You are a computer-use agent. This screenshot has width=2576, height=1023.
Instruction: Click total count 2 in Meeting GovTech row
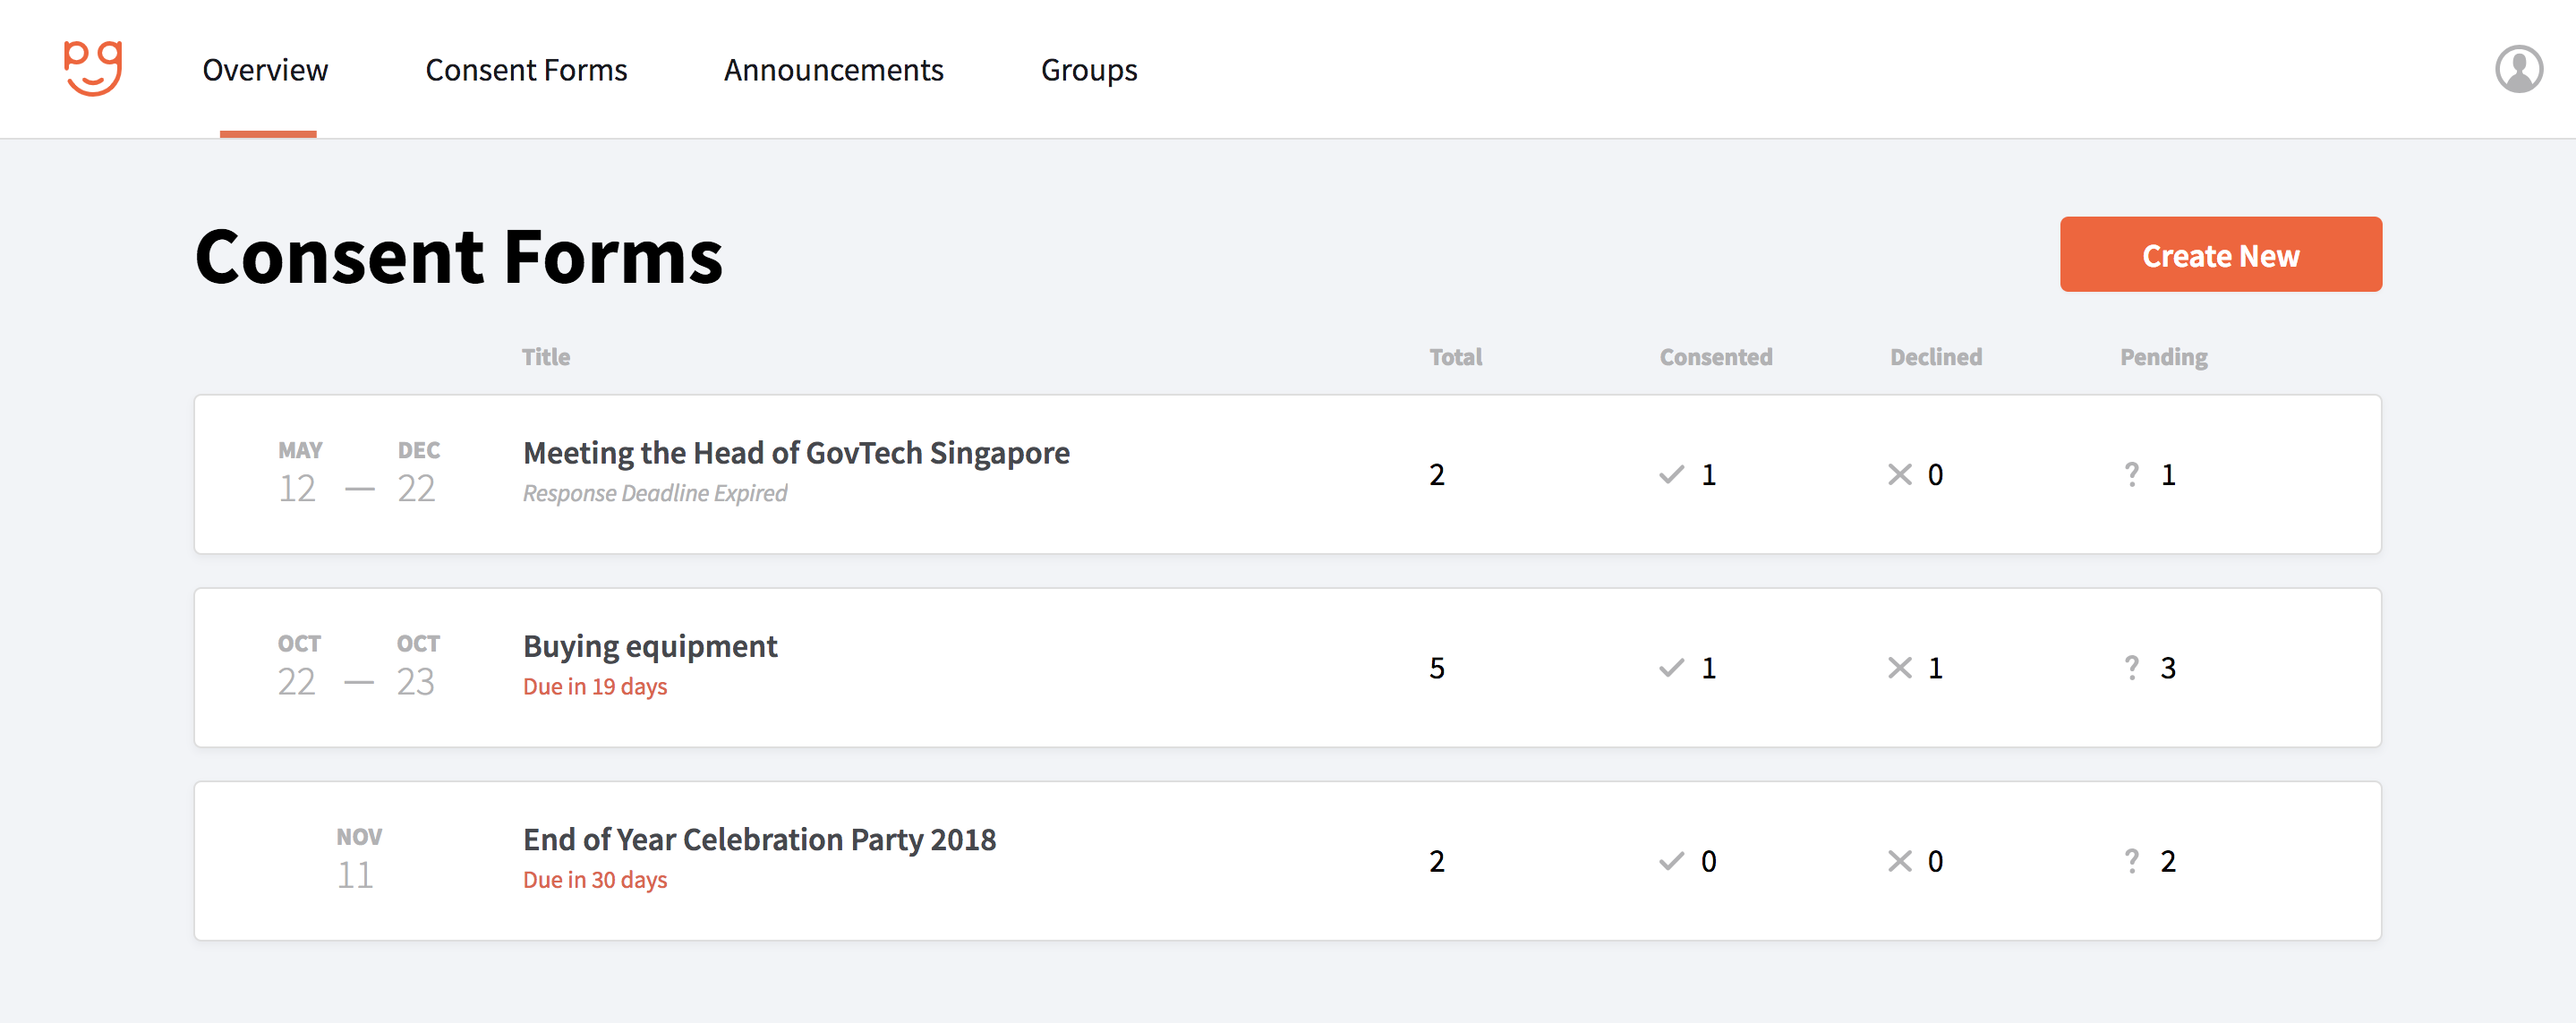[1436, 475]
